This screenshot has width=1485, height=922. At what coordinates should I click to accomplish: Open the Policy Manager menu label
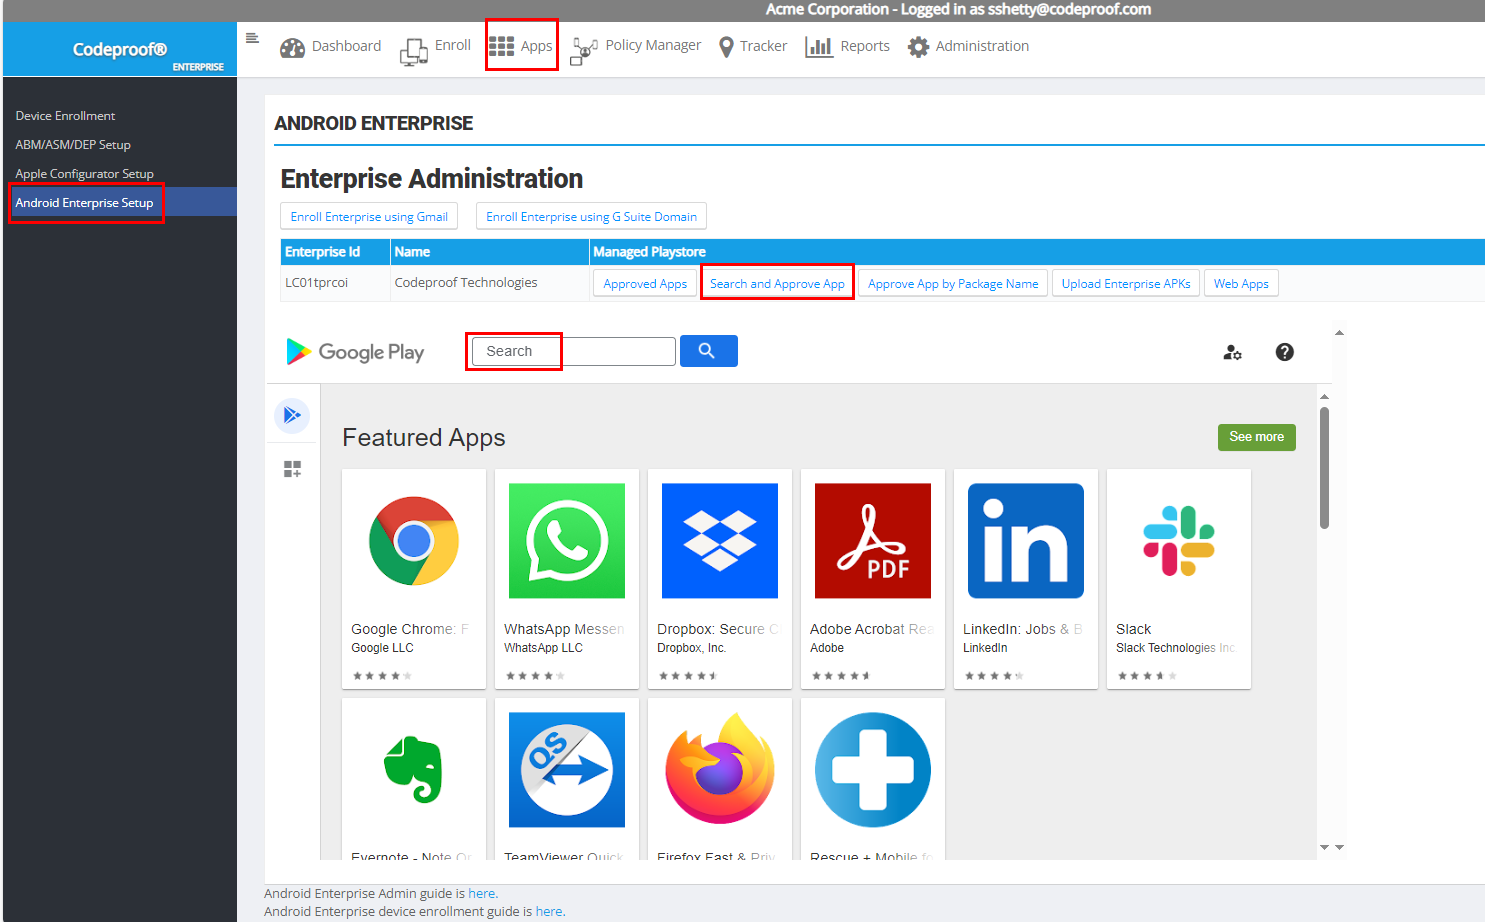[653, 45]
